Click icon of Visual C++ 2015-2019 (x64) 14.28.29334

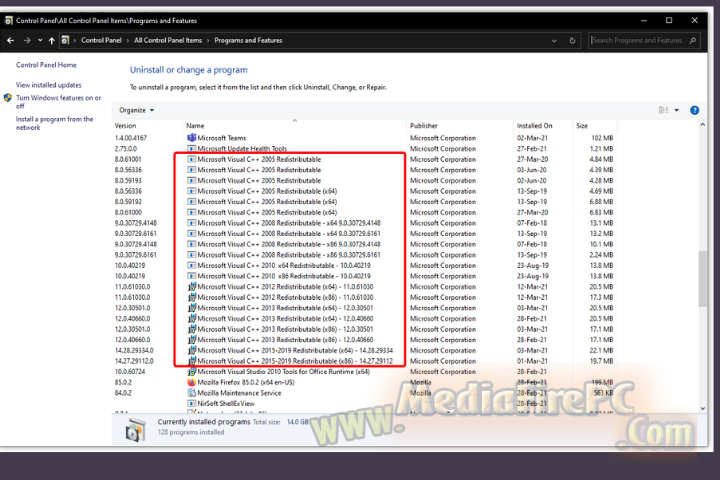191,350
